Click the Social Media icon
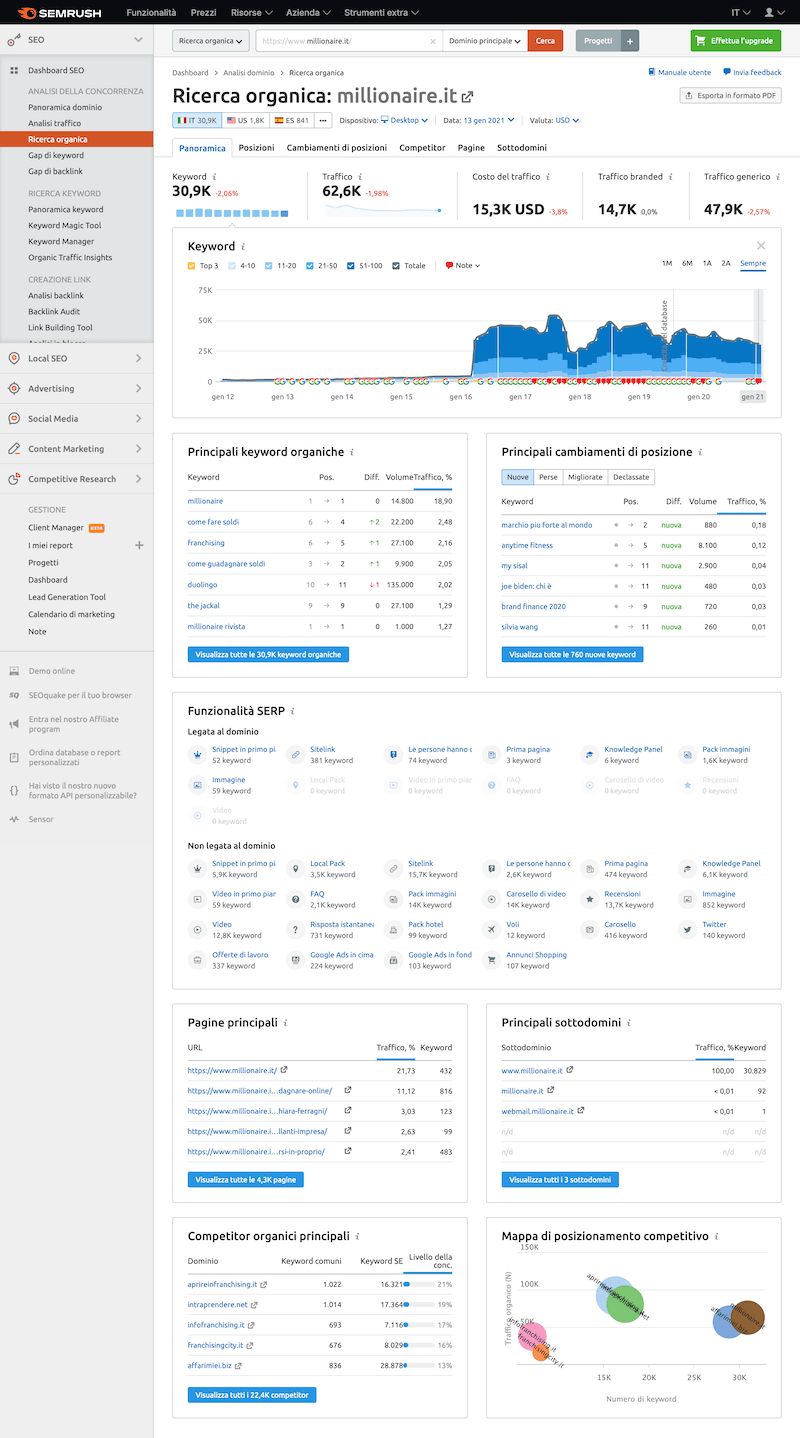Screen dimensions: 800x1438 pos(13,418)
